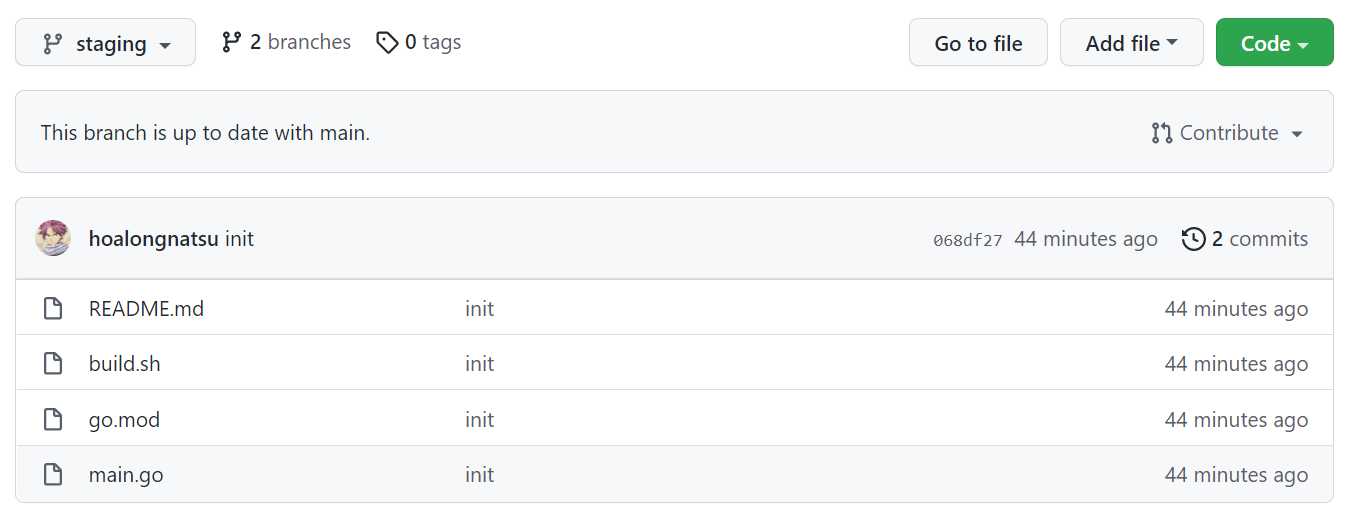Open the green Code dropdown

(1274, 43)
